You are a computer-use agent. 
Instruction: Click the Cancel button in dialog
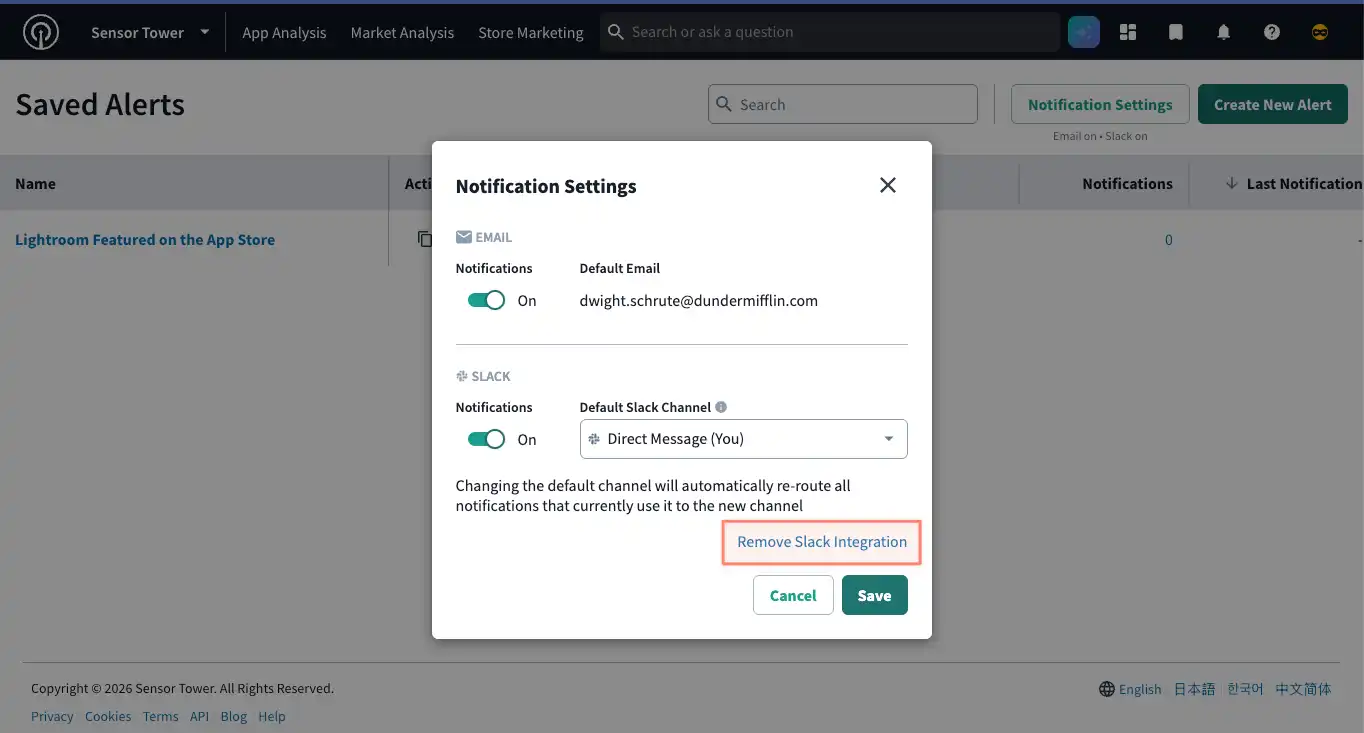[x=793, y=595]
